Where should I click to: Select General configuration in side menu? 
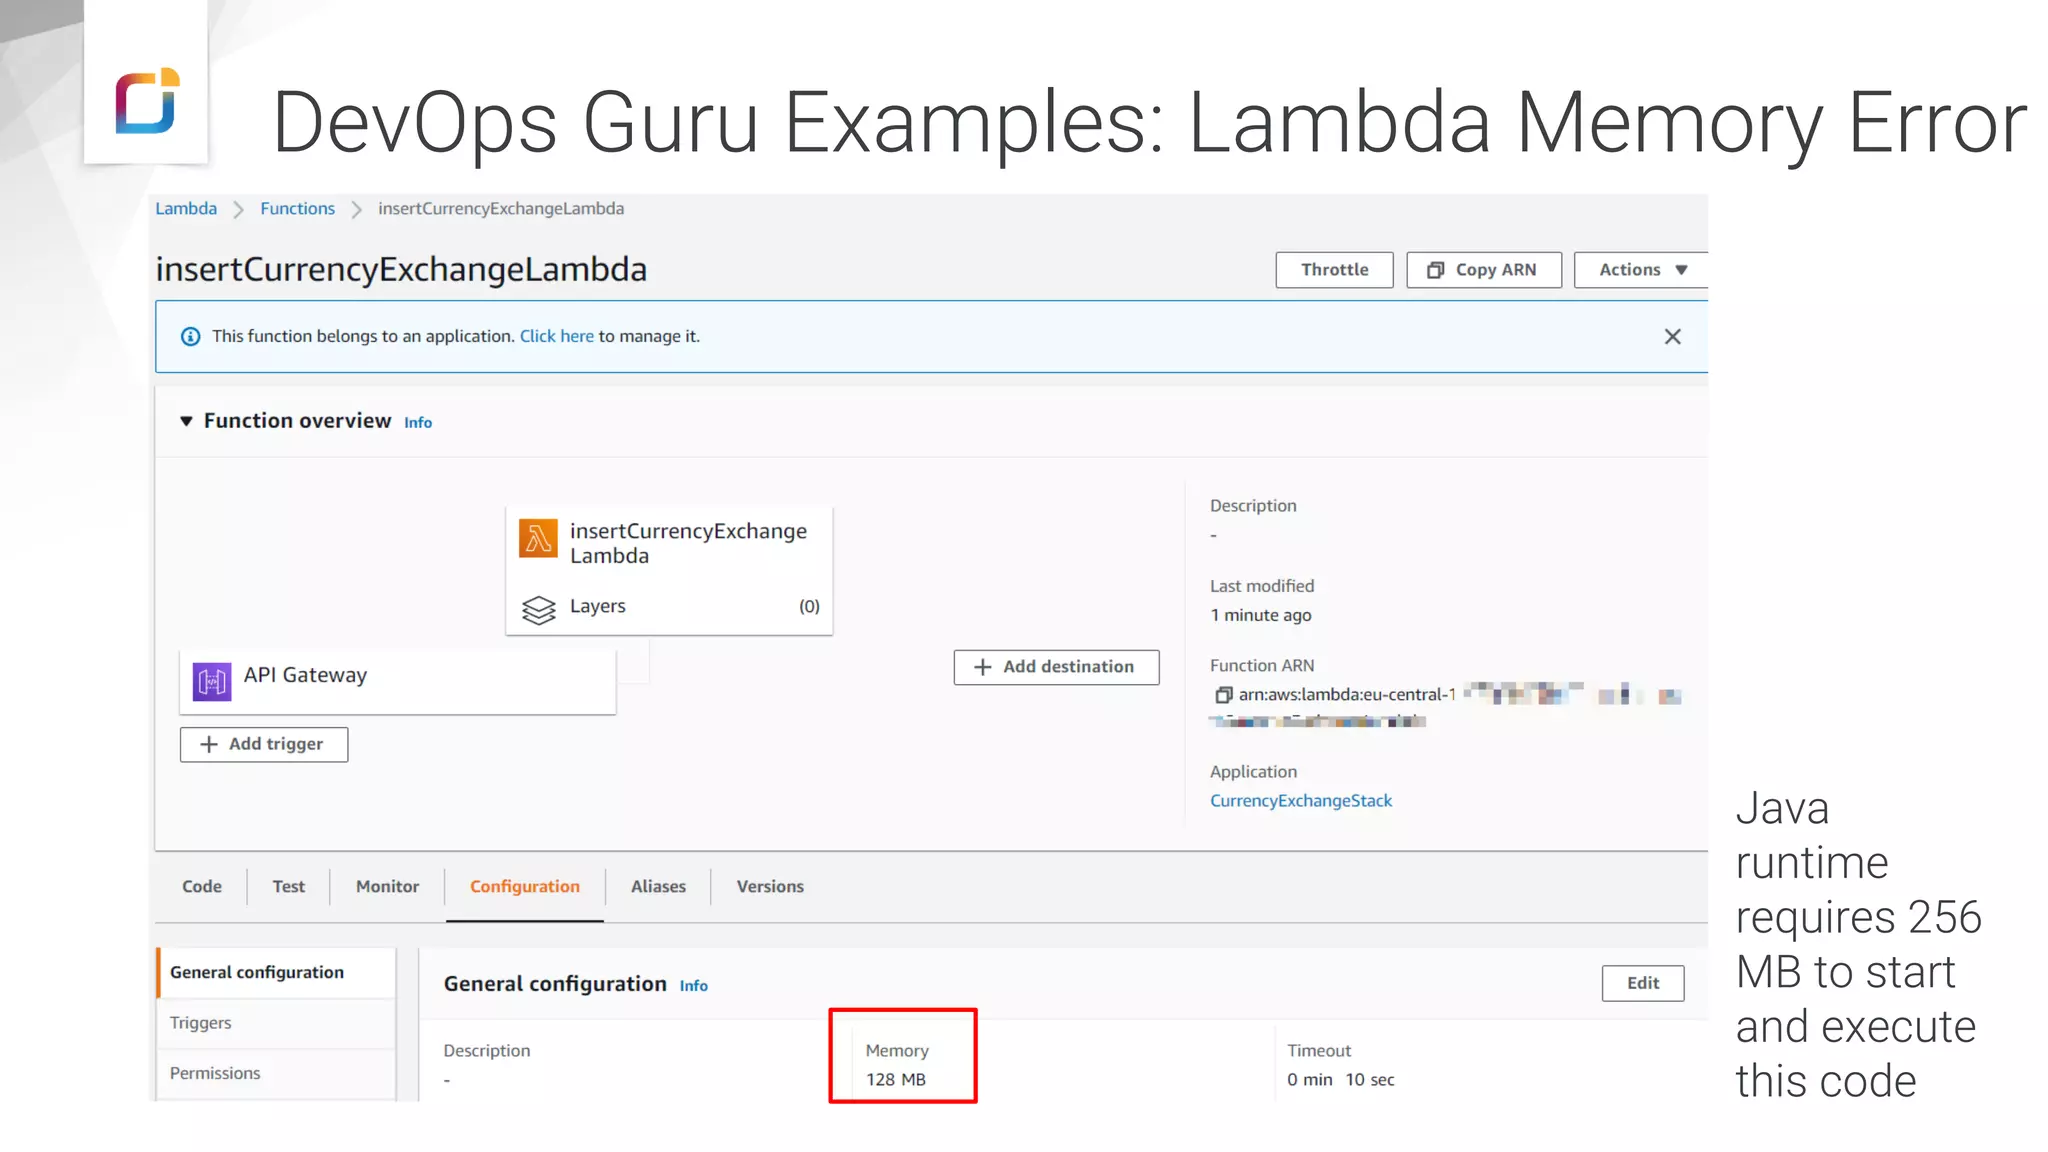coord(276,973)
